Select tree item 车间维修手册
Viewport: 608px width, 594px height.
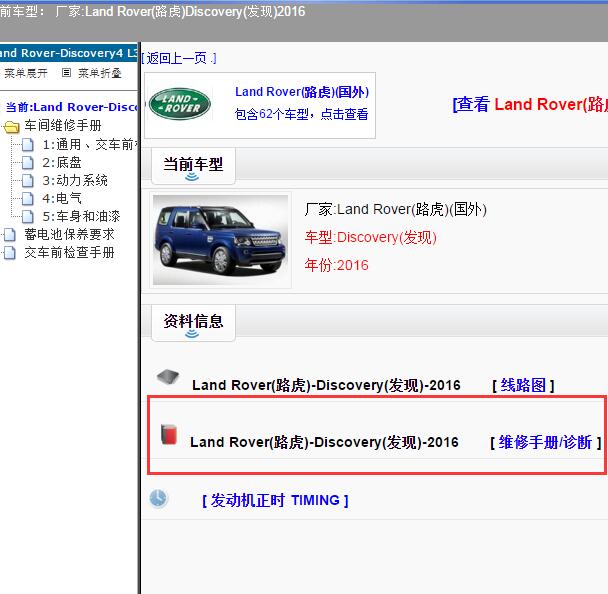63,126
